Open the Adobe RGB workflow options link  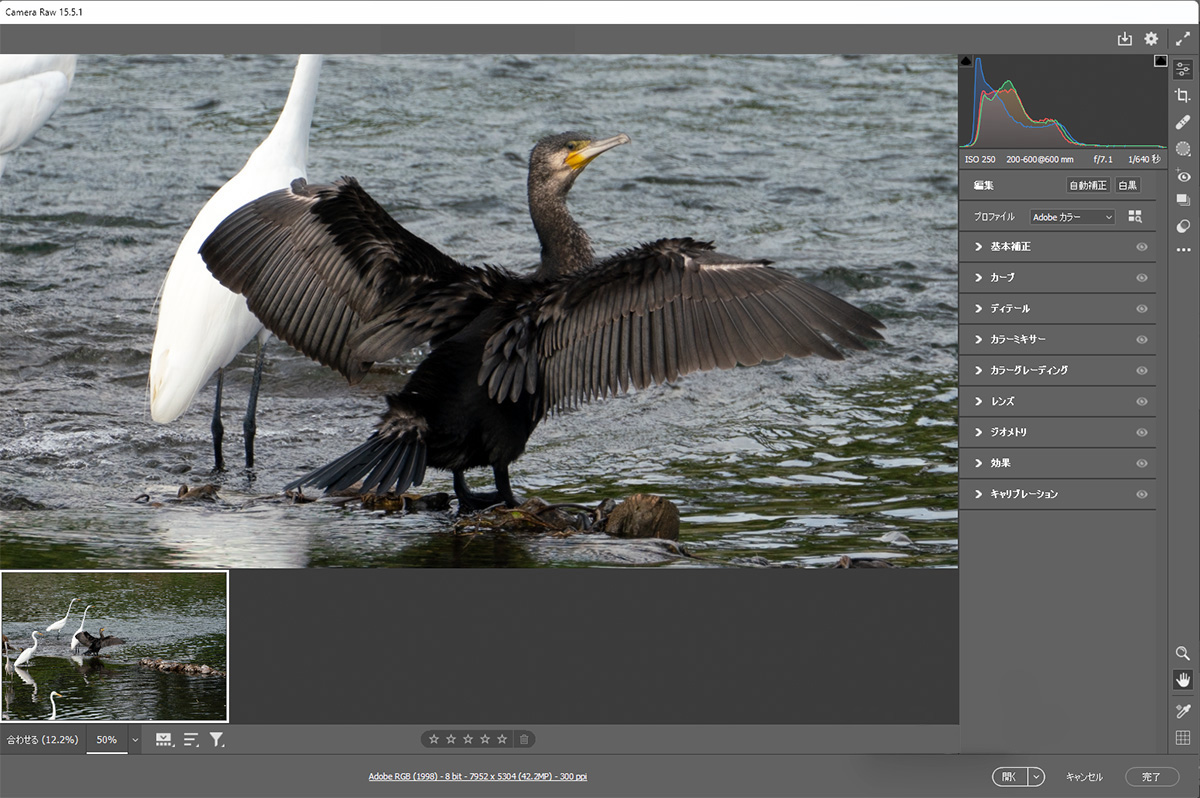tap(477, 776)
